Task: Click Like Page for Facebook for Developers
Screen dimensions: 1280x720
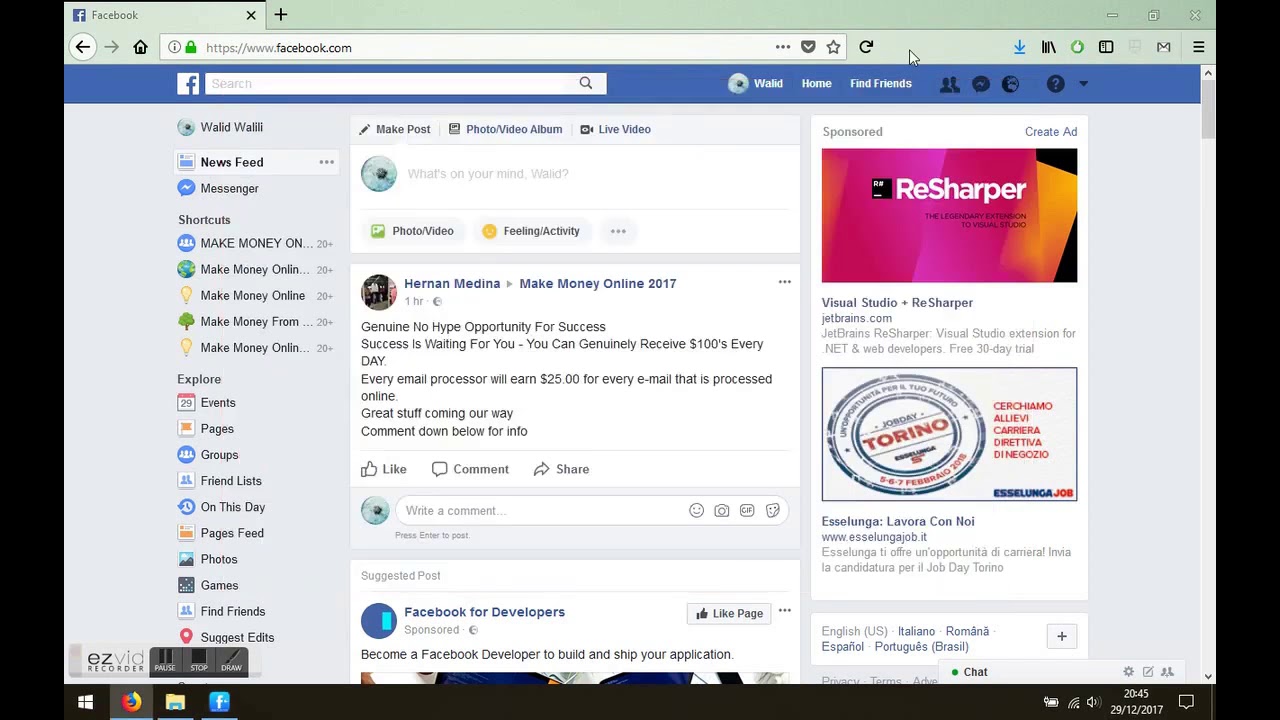Action: tap(729, 613)
